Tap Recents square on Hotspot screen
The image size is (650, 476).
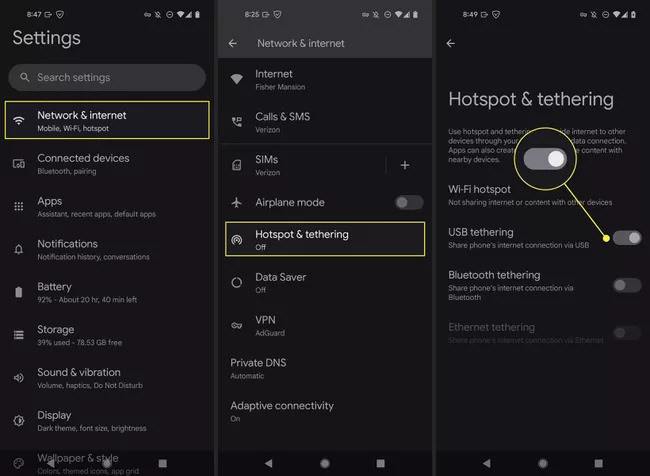point(599,463)
